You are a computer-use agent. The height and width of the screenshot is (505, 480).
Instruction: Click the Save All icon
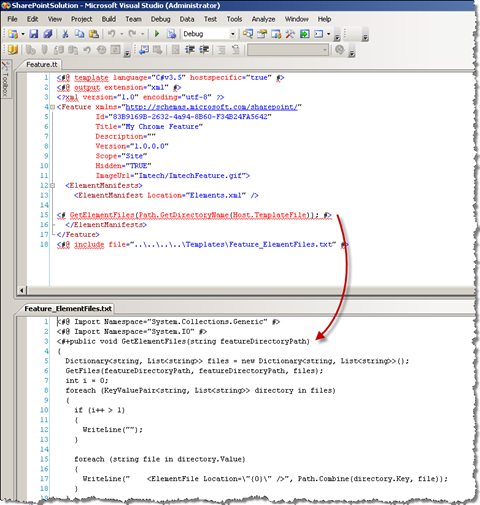tap(48, 34)
